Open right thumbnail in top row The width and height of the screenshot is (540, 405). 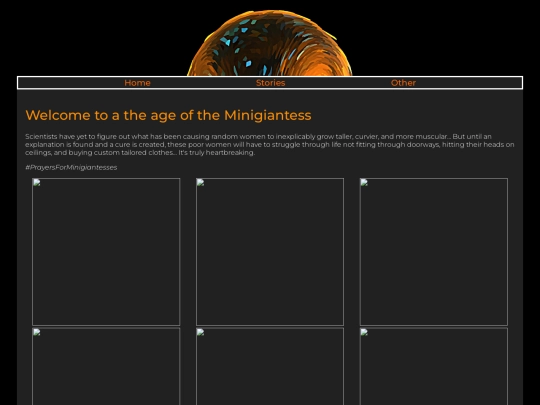click(434, 252)
